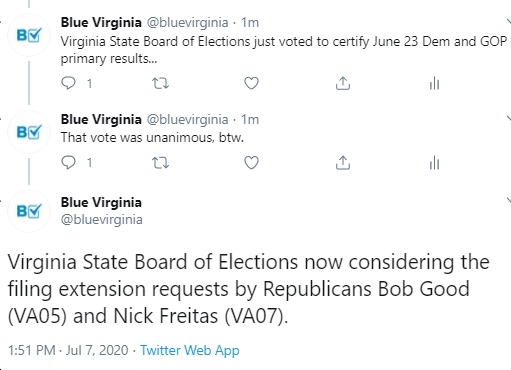Open Blue Virginia name on first tweet
Image resolution: width=511 pixels, height=370 pixels.
[x=101, y=23]
